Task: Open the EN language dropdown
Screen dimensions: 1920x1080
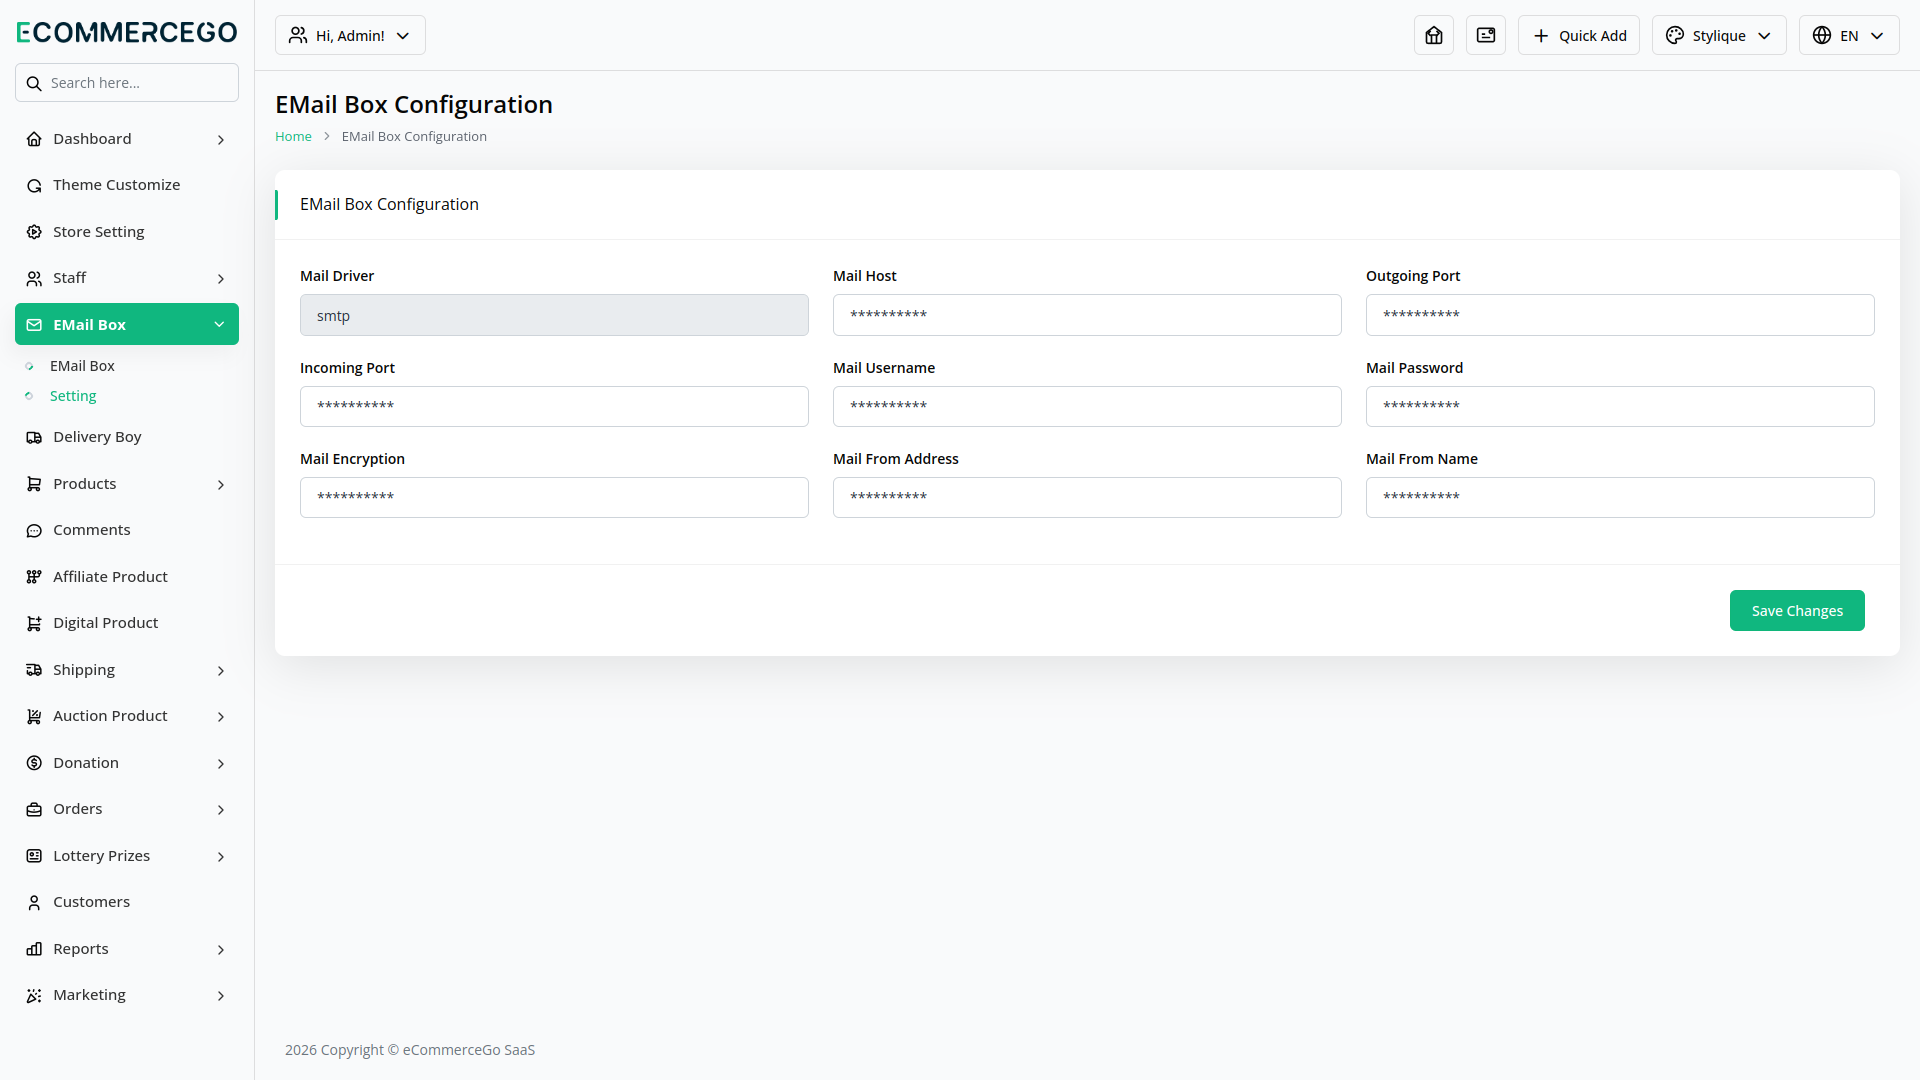Action: coord(1849,35)
